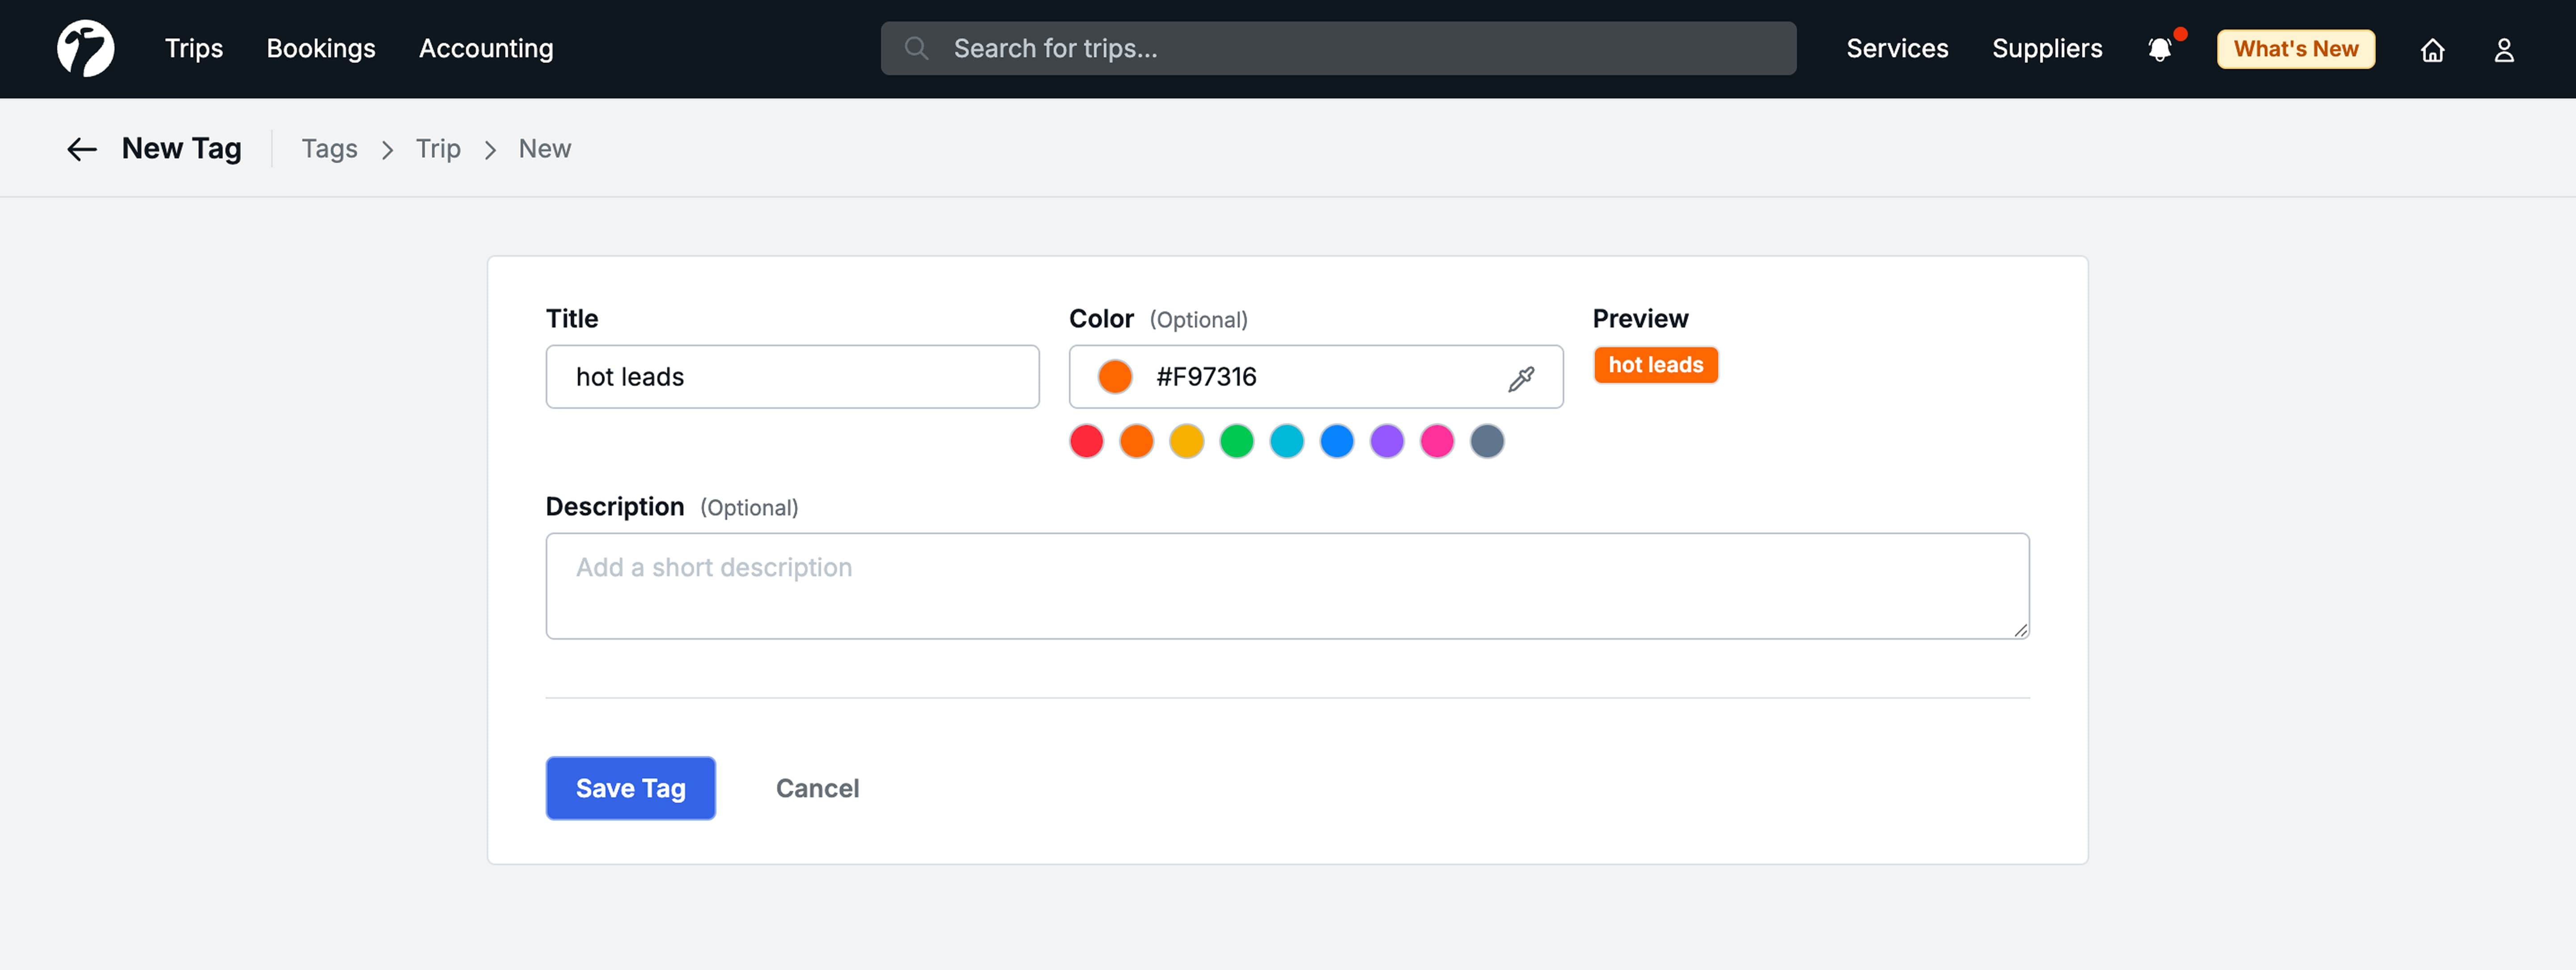Click the back arrow beside New Tag
This screenshot has width=2576, height=970.
pos(82,149)
